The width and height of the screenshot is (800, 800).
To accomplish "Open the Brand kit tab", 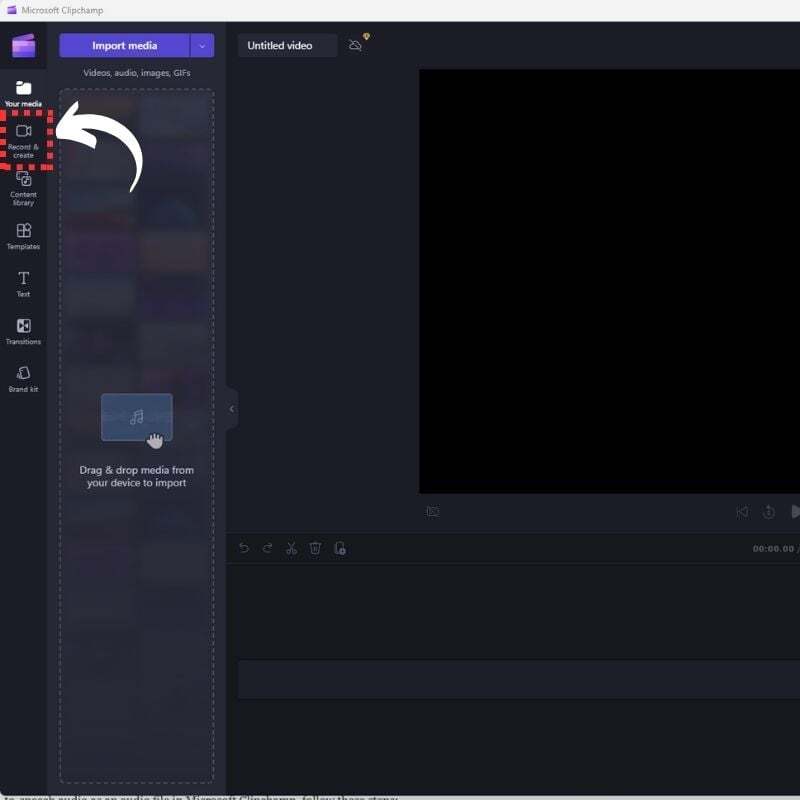I will (23, 379).
